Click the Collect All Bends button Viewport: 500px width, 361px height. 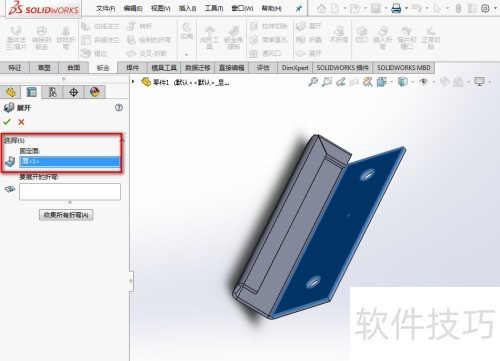point(66,215)
